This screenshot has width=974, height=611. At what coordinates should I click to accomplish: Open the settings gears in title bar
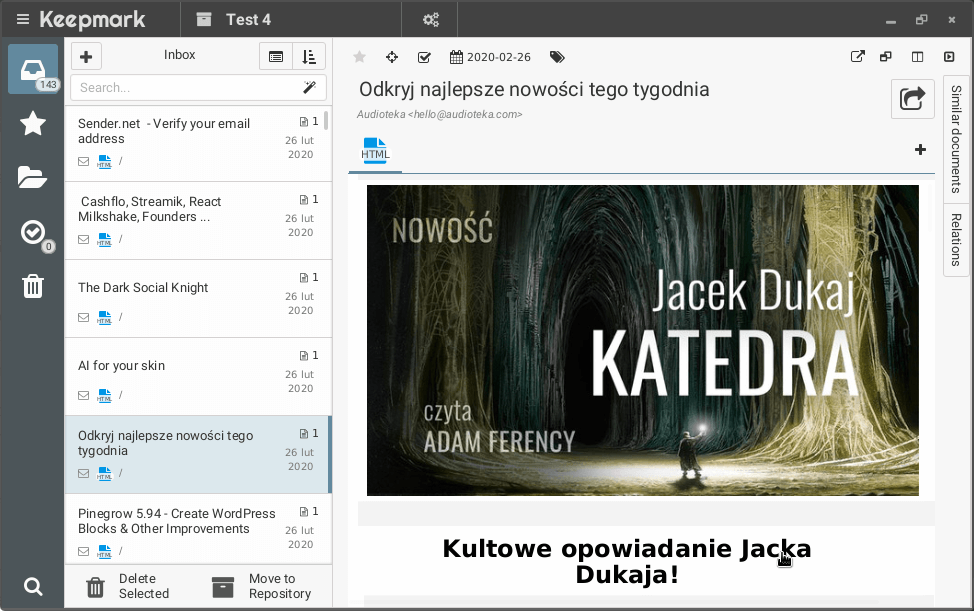pyautogui.click(x=431, y=19)
